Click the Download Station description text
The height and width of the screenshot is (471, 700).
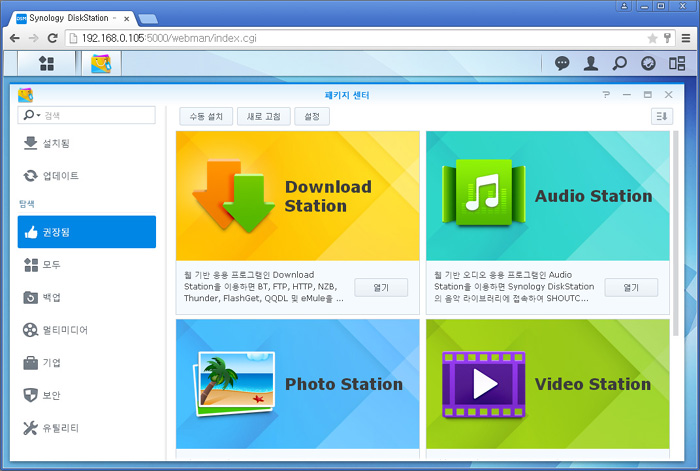tap(264, 287)
